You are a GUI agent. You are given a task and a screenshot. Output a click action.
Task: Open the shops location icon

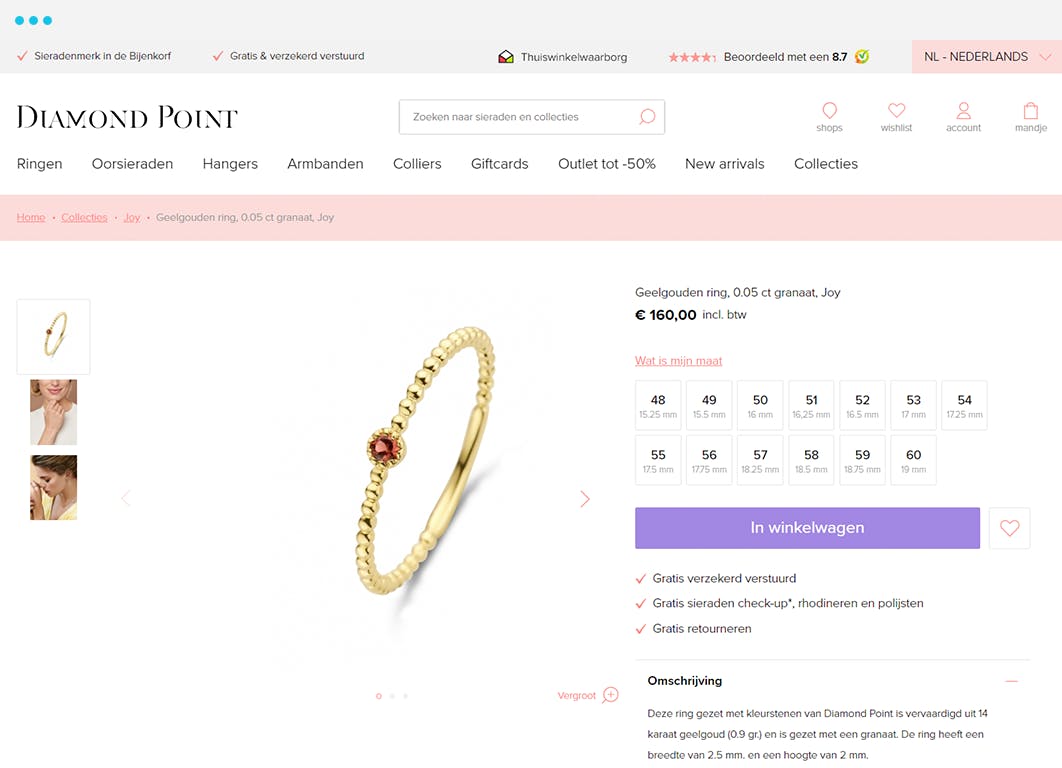829,110
